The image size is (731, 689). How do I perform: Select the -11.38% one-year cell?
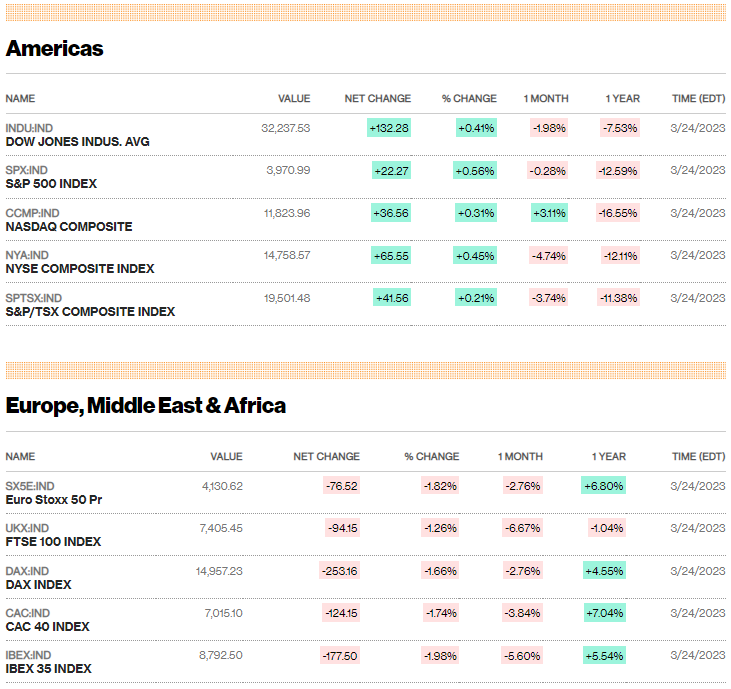click(619, 298)
